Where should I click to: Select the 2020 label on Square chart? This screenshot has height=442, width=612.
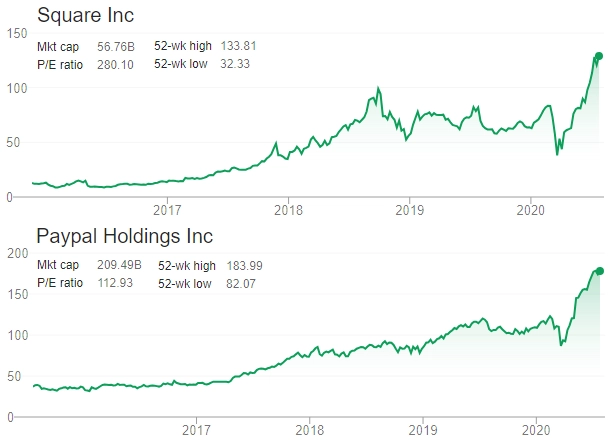click(530, 210)
